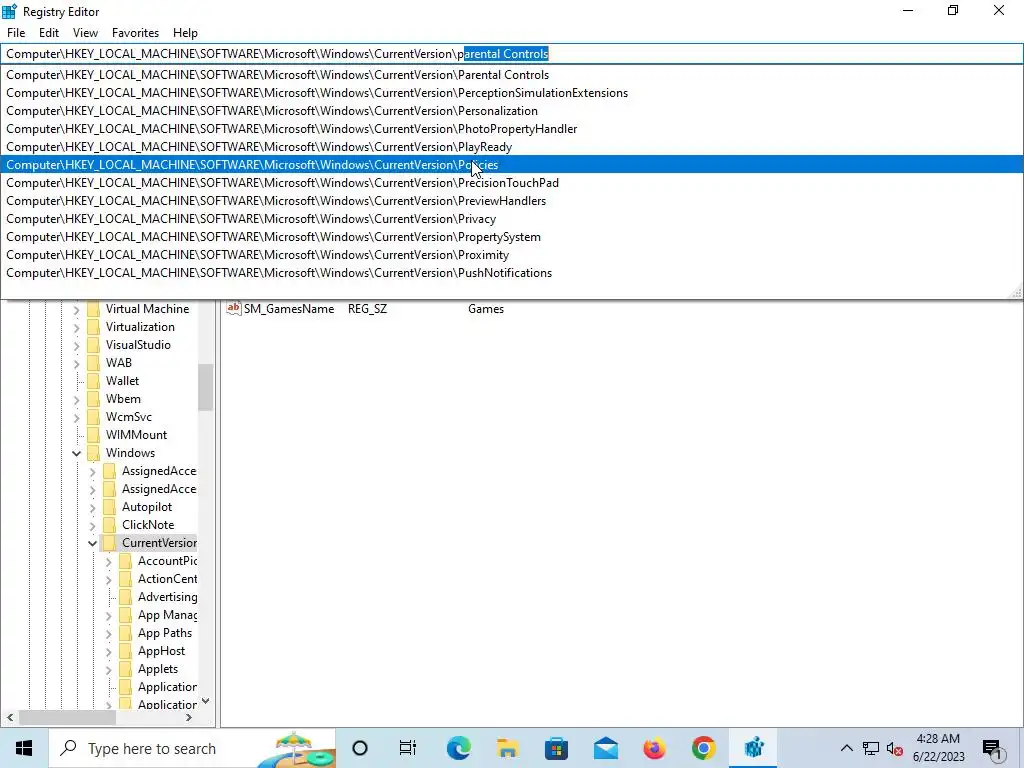The width and height of the screenshot is (1024, 768).
Task: Select the Personalization path suggestion
Action: (x=512, y=111)
